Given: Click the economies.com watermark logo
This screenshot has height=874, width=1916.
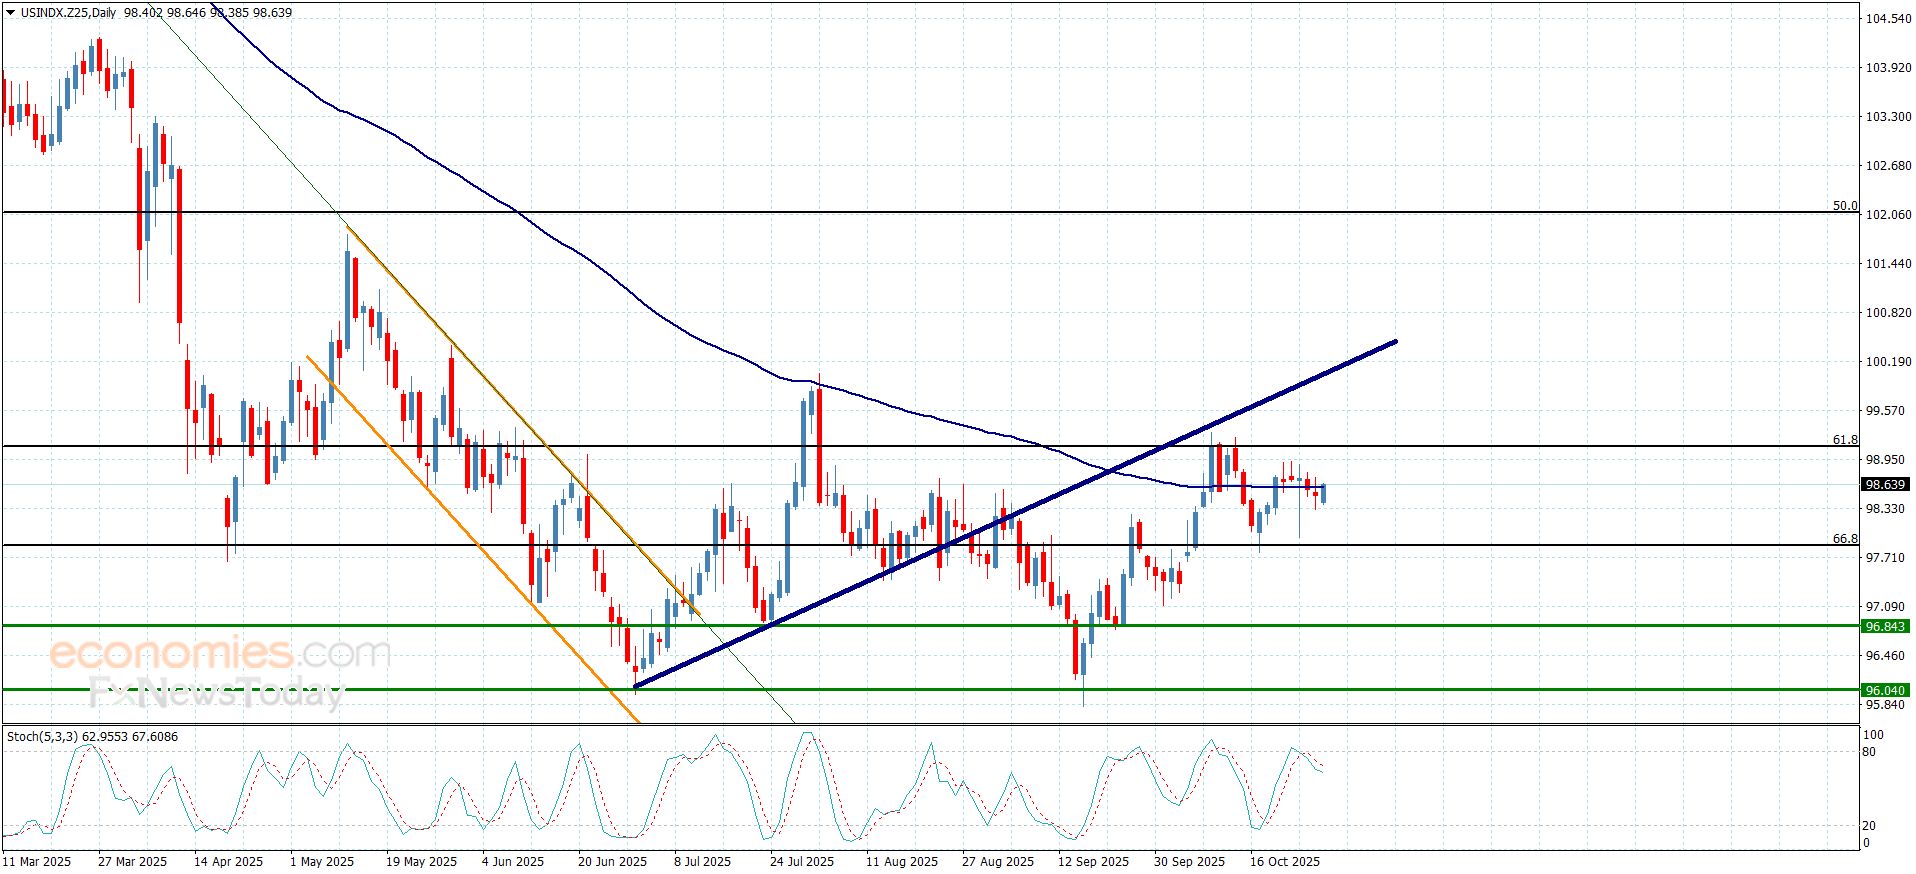Looking at the screenshot, I should 219,654.
